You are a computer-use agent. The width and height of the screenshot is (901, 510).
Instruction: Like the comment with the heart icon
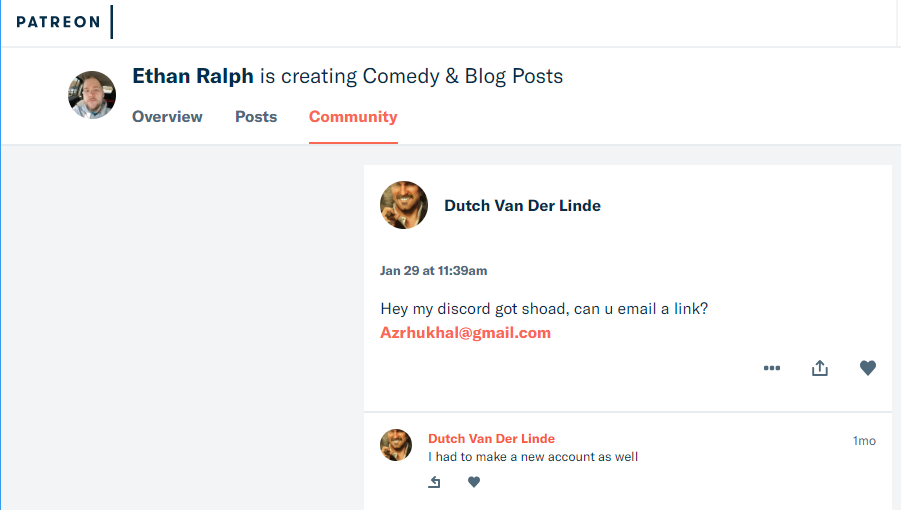(x=473, y=482)
